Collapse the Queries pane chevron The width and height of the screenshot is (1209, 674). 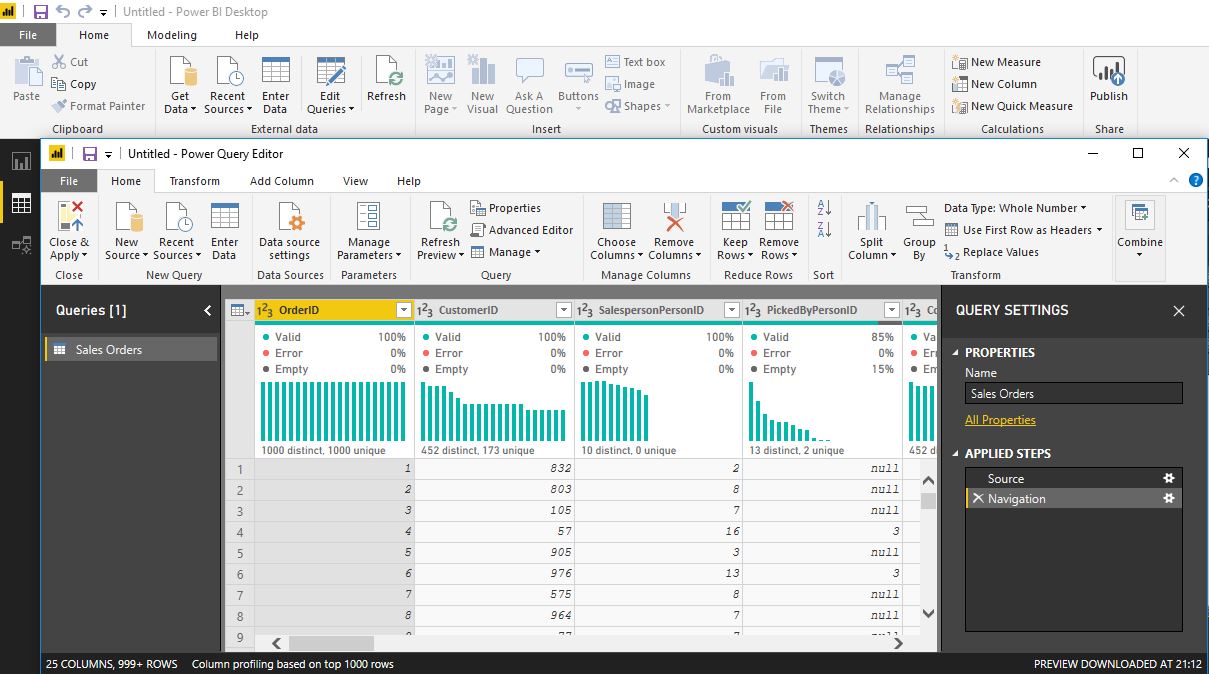208,311
